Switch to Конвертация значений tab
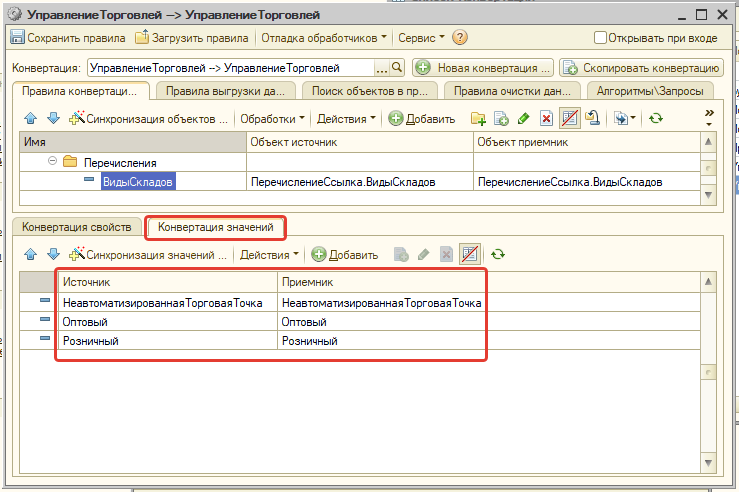The height and width of the screenshot is (492, 739). (x=215, y=227)
